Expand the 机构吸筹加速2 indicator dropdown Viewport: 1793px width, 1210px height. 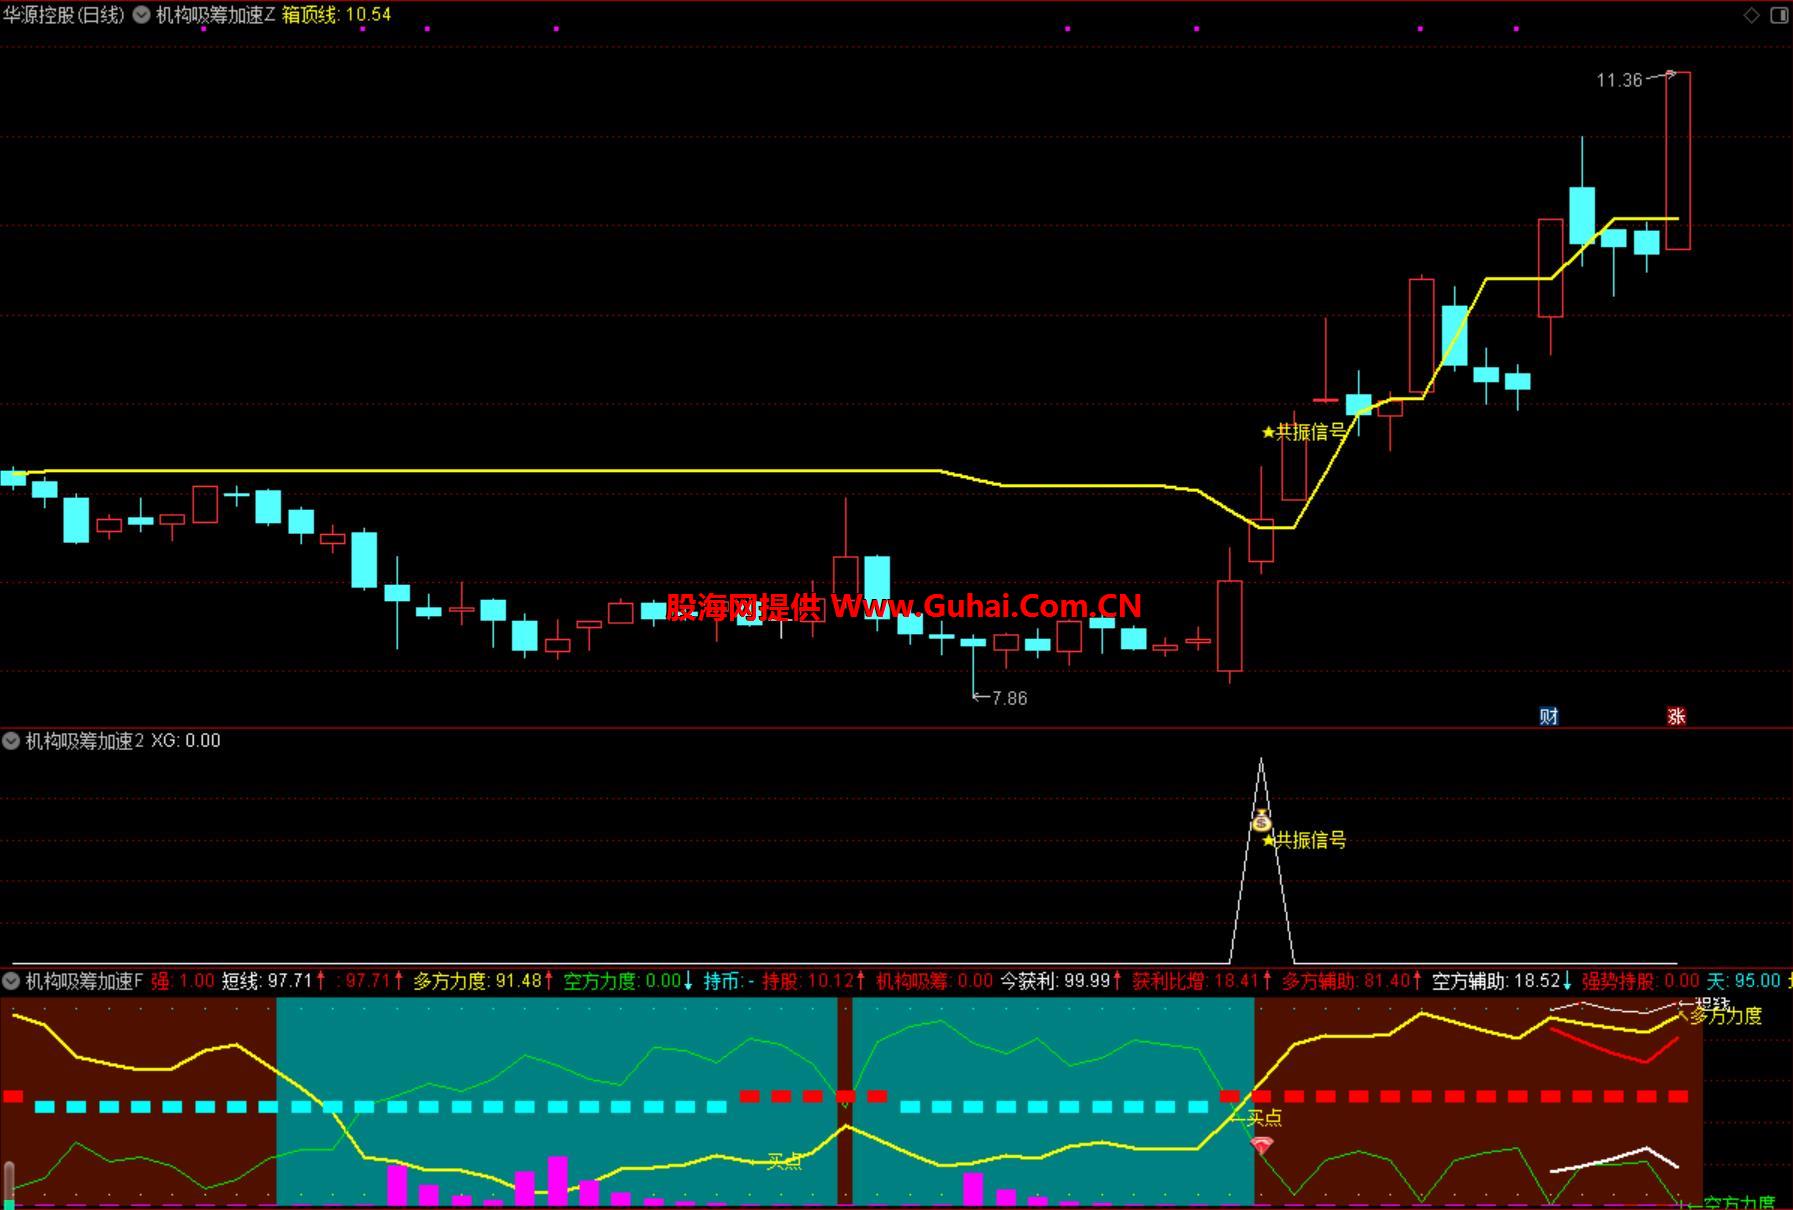[11, 741]
